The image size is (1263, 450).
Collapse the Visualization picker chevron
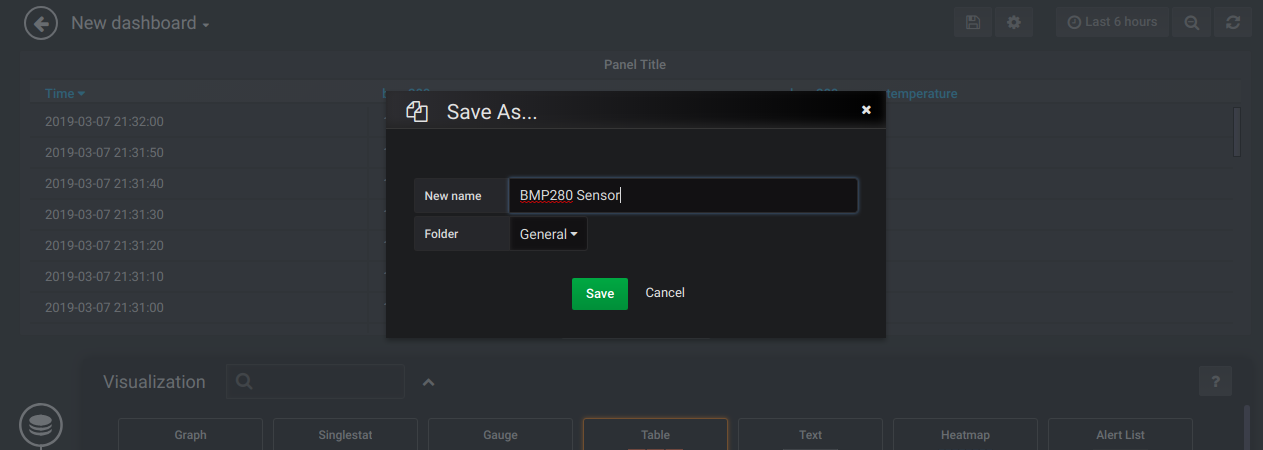coord(428,382)
